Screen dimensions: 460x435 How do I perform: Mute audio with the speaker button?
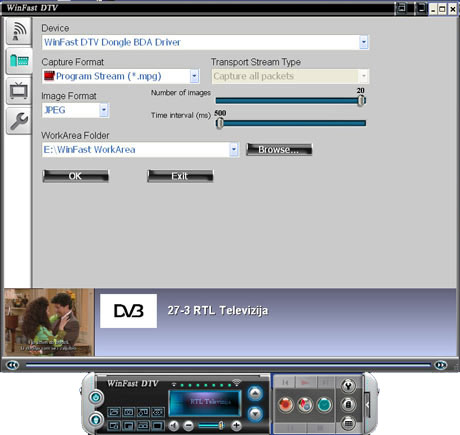pos(173,425)
